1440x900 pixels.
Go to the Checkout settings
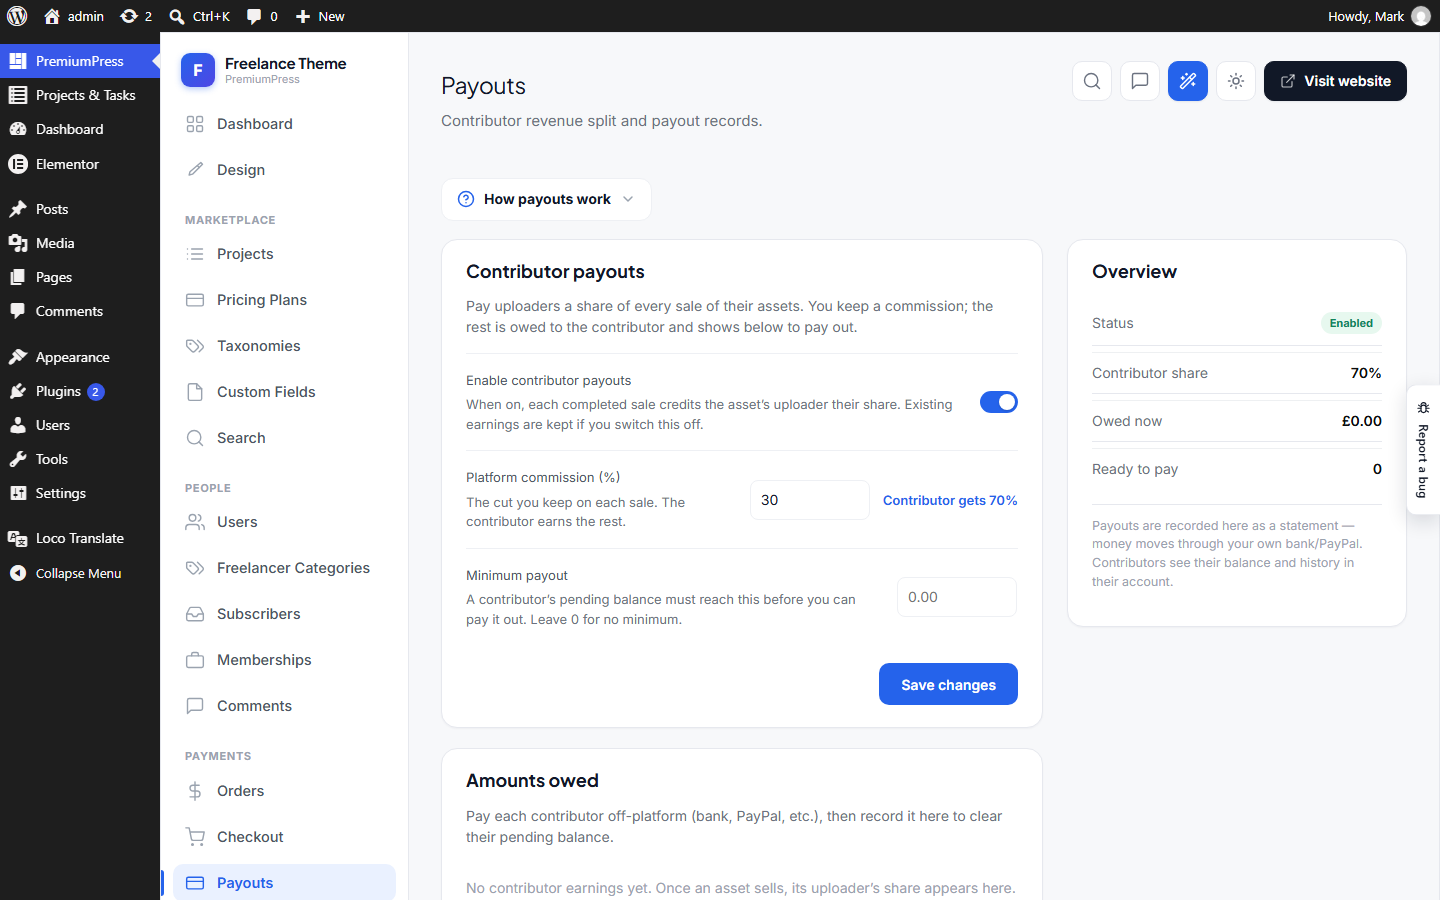(x=285, y=837)
